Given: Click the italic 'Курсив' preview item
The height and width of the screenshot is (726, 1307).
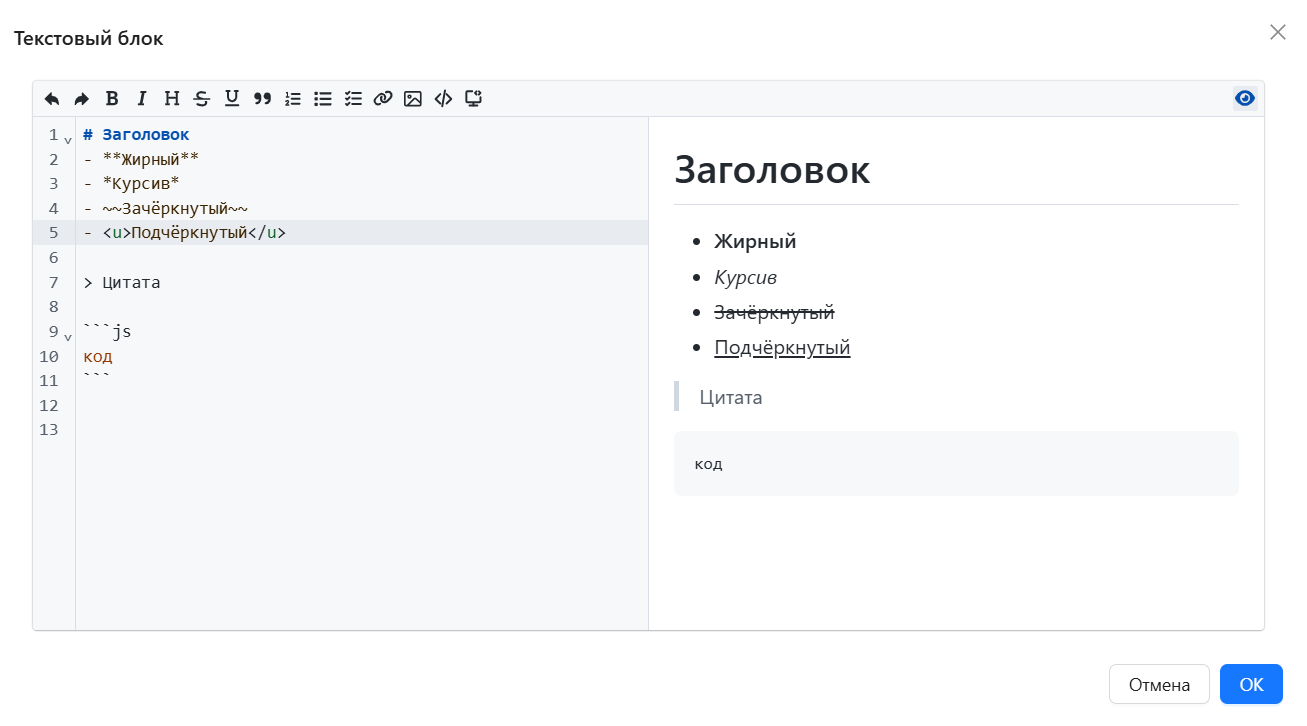Looking at the screenshot, I should (x=745, y=277).
